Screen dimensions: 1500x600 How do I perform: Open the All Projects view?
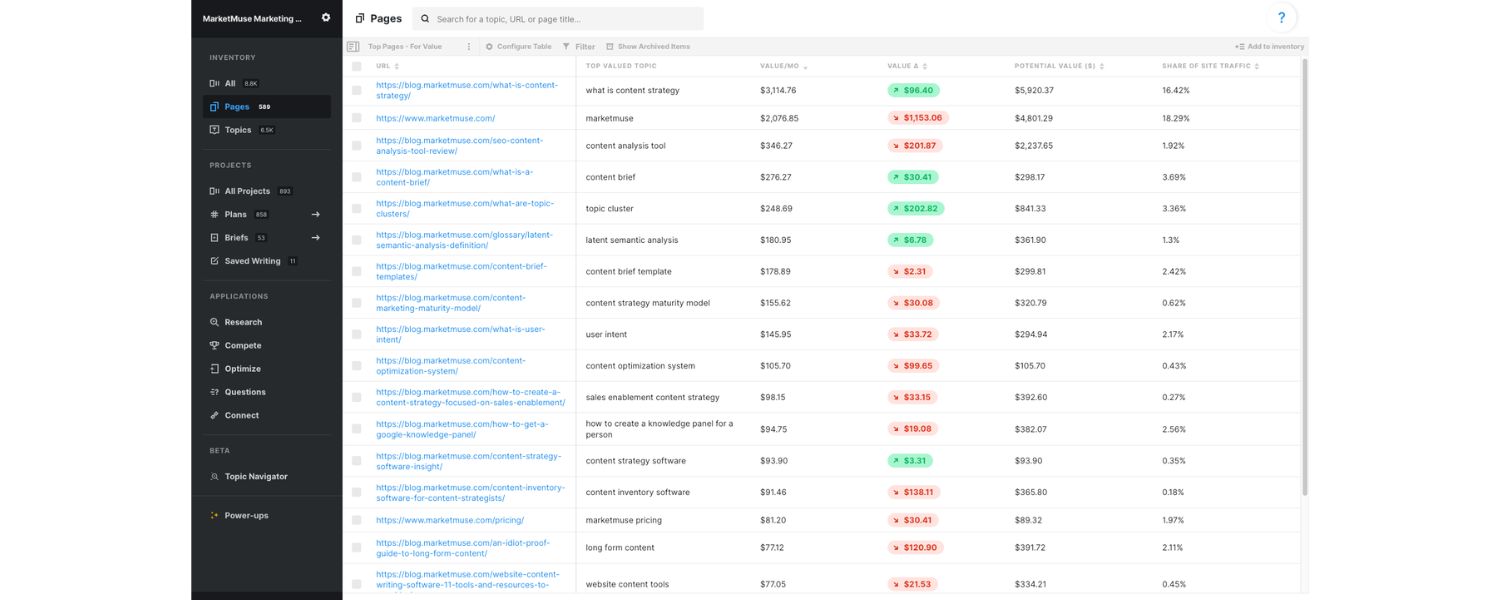coord(245,191)
